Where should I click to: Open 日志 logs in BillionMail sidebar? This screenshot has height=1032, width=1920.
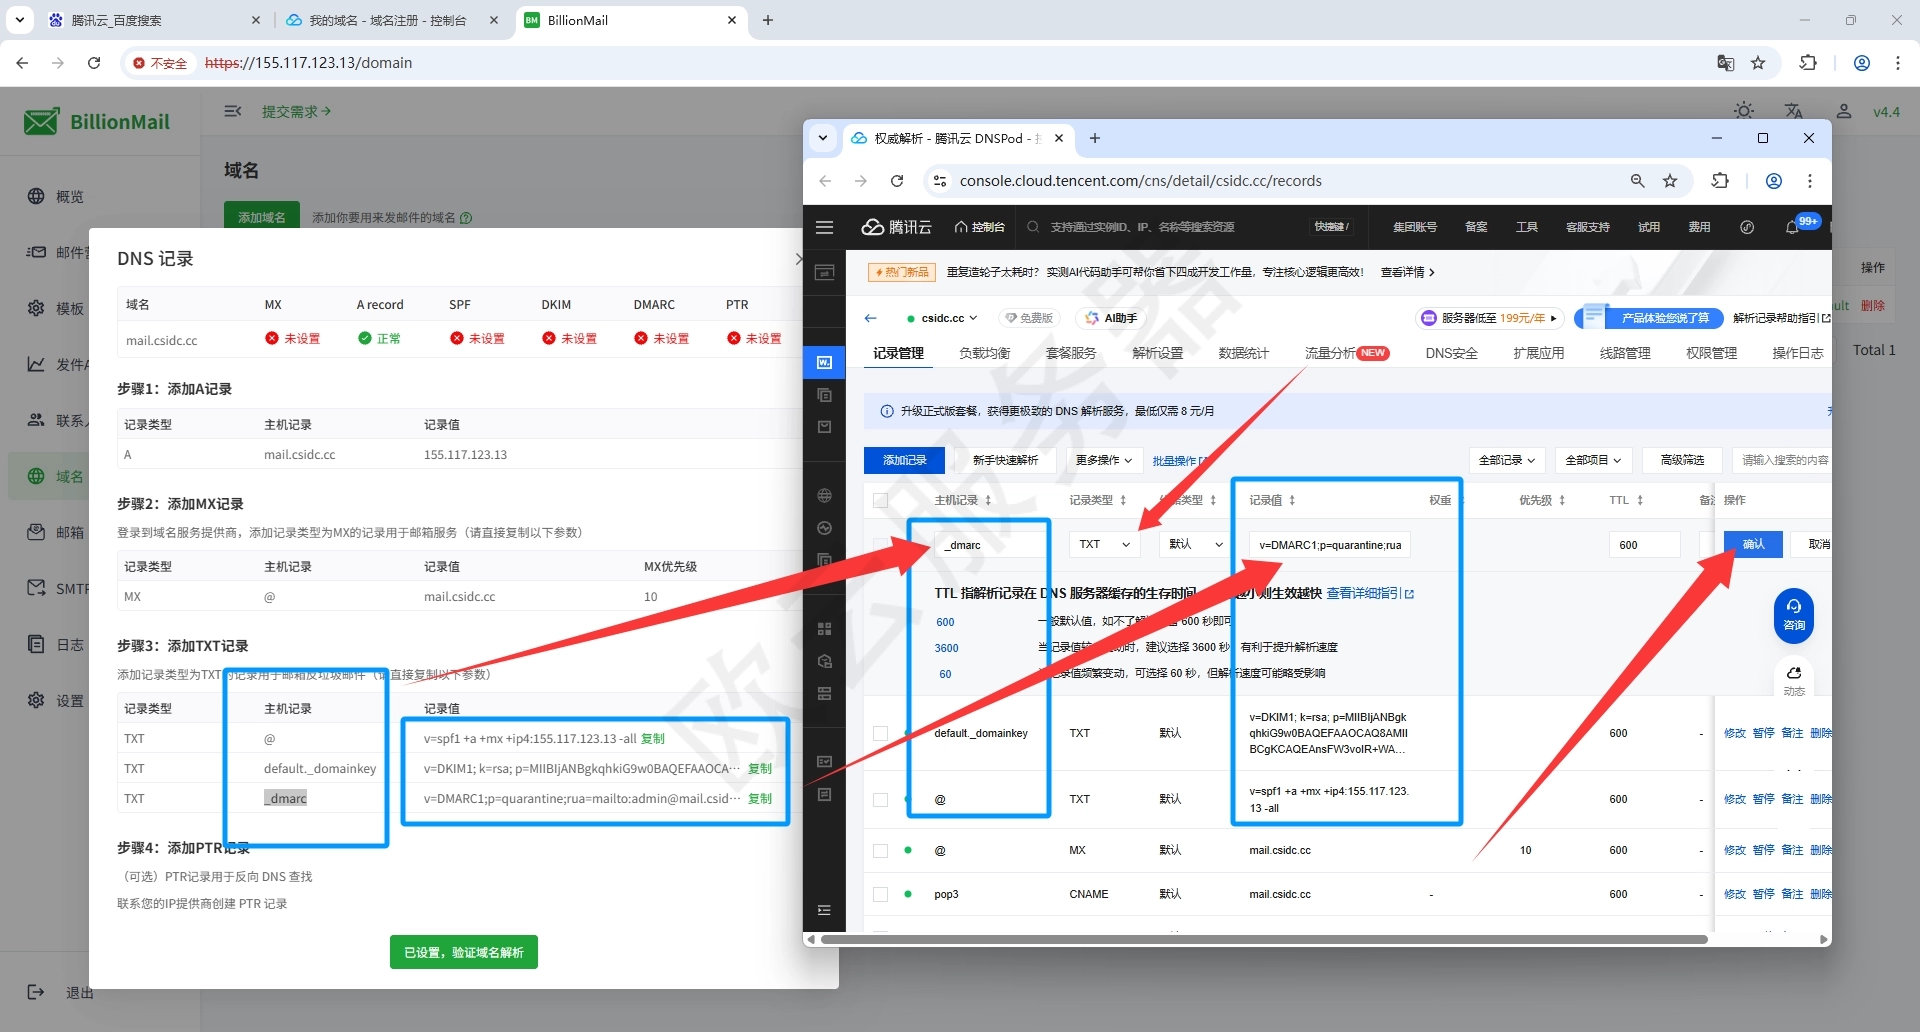[56, 644]
